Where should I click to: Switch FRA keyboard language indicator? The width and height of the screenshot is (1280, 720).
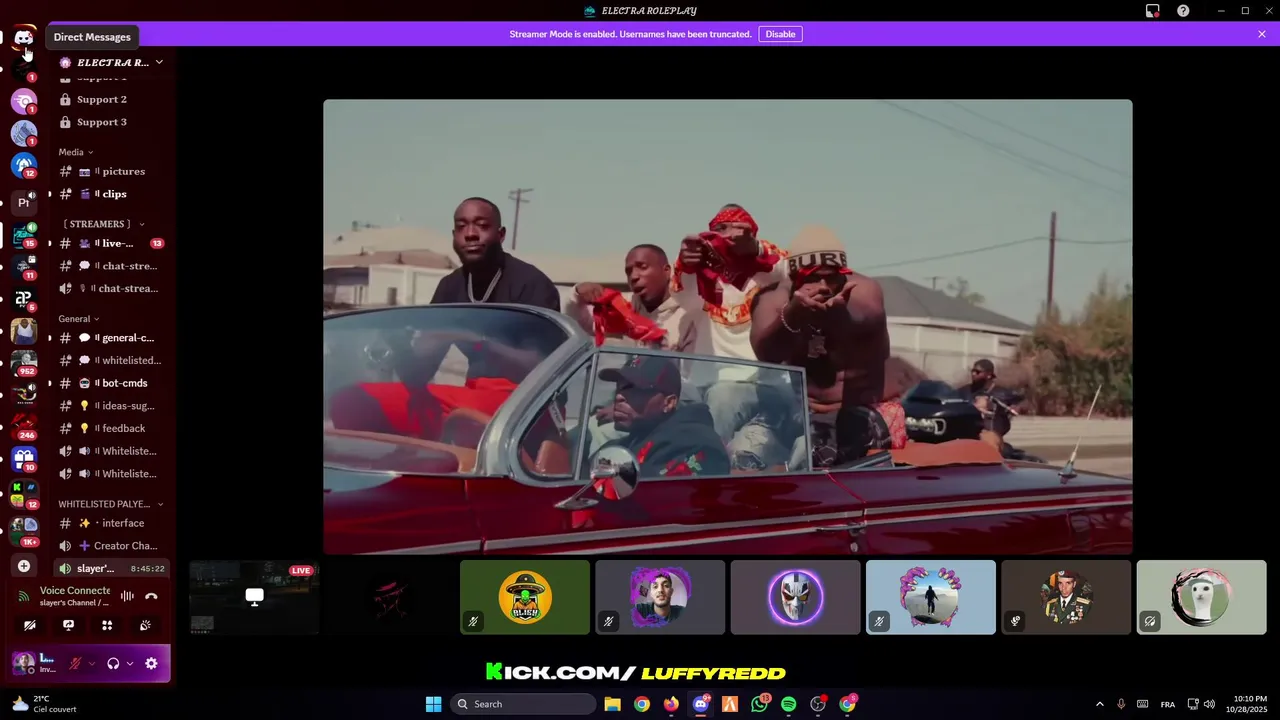pos(1167,704)
